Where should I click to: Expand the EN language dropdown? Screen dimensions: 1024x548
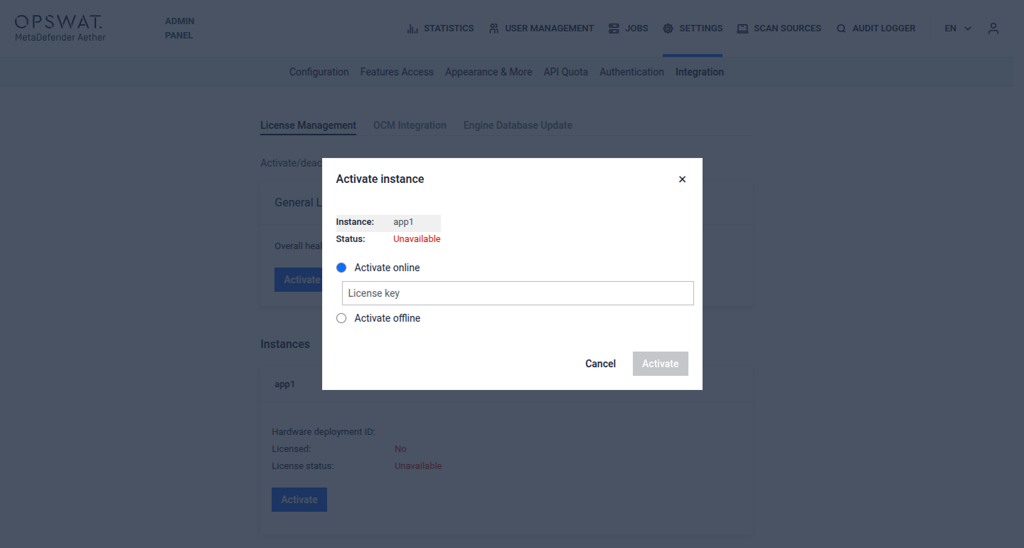(957, 28)
